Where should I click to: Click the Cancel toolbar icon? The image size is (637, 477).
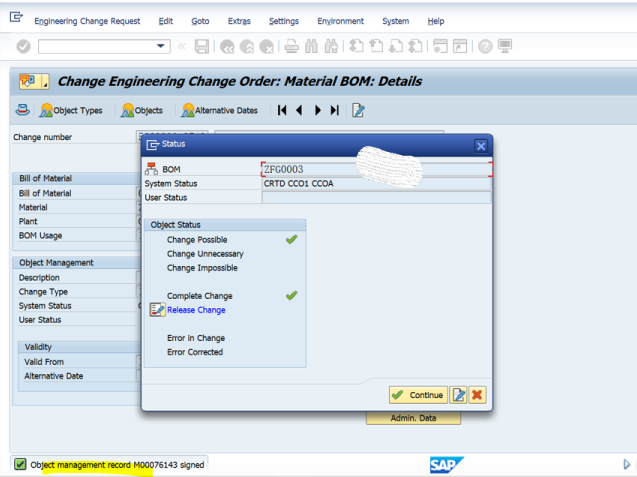267,47
